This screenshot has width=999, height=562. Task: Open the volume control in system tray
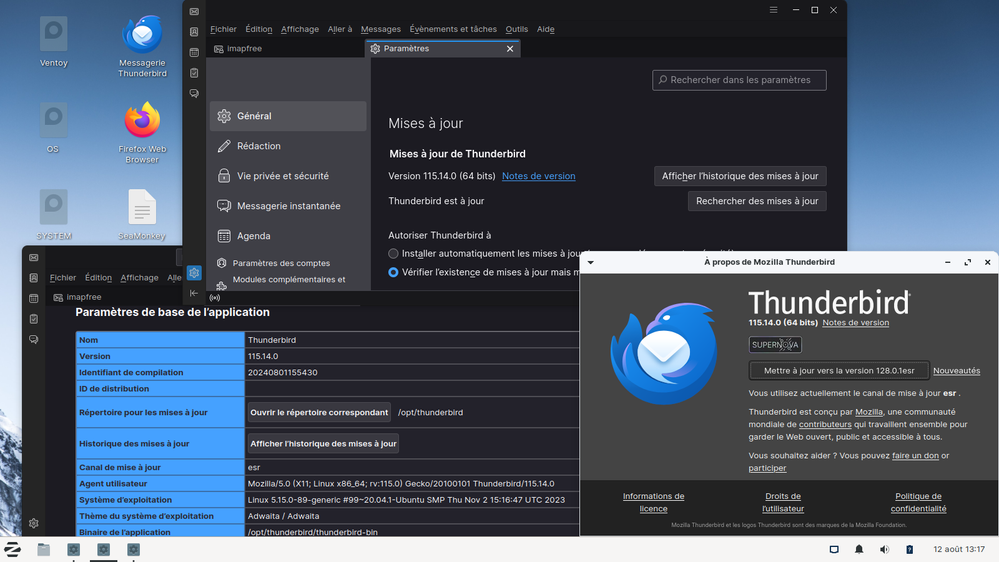tap(884, 549)
